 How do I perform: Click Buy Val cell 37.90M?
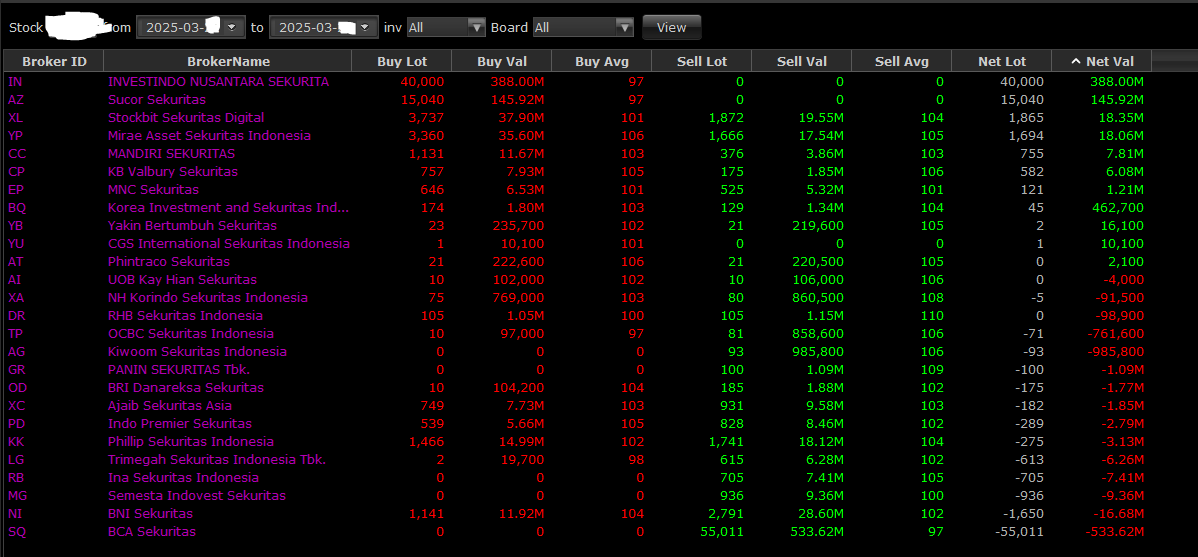point(522,118)
